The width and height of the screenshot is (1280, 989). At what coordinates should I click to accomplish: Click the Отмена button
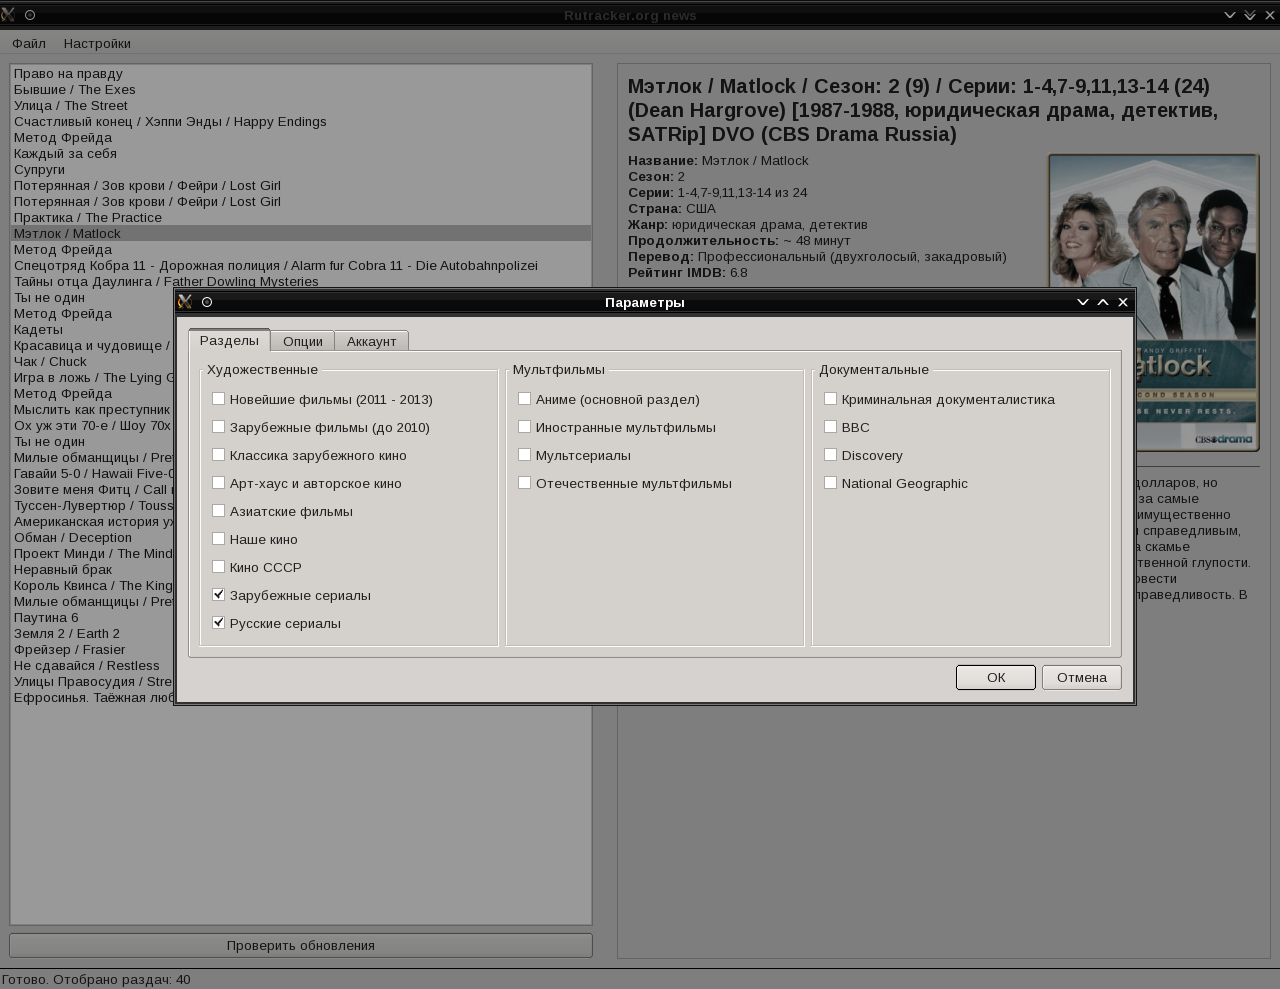[1082, 677]
